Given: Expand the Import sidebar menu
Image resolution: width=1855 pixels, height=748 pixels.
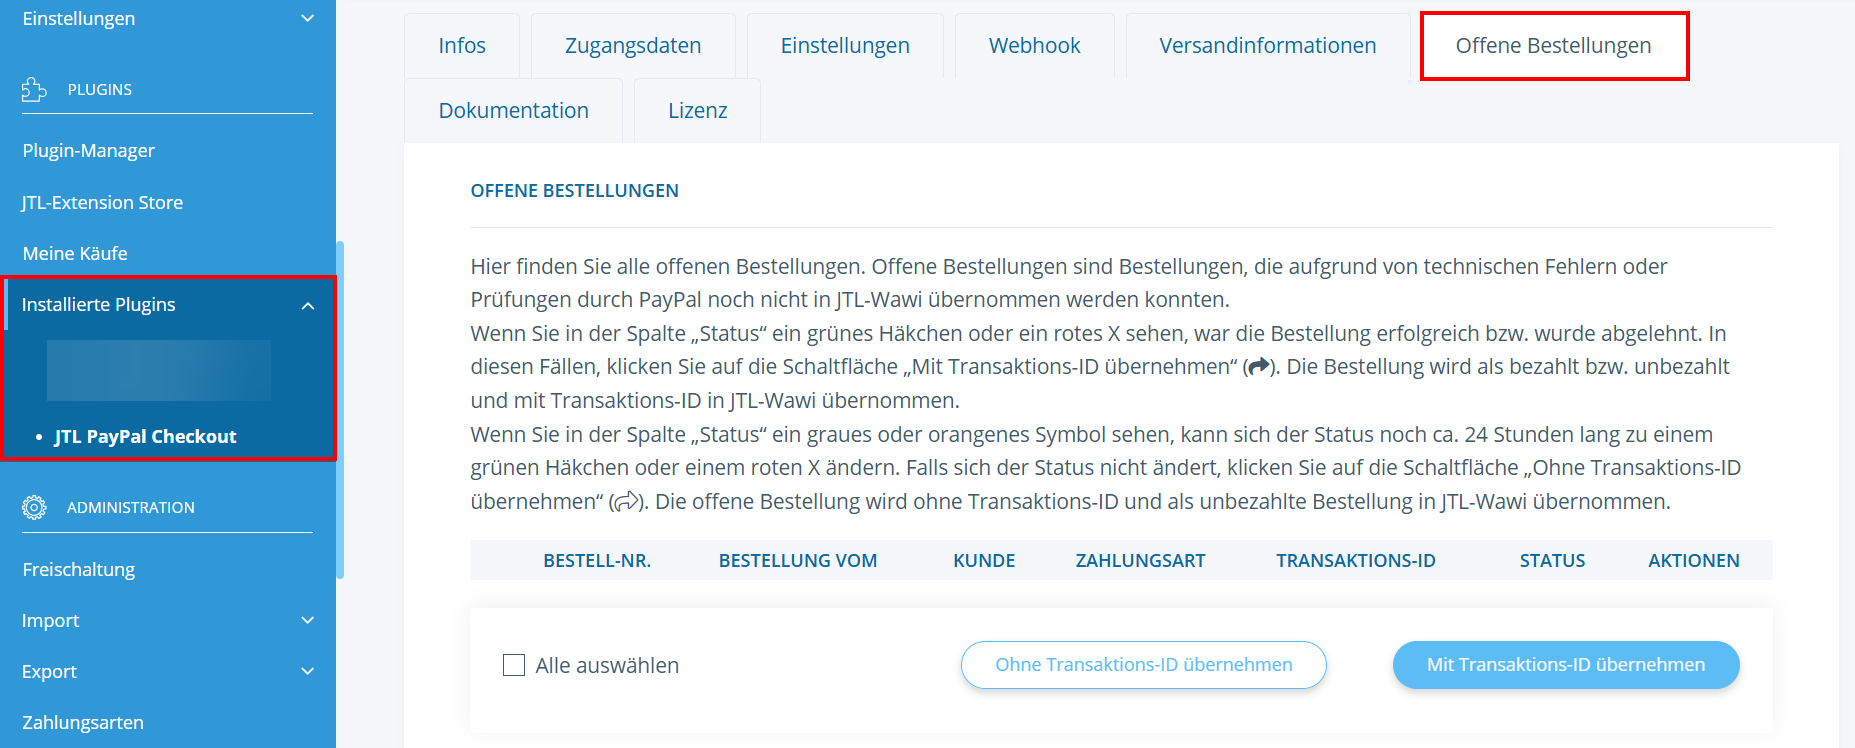Looking at the screenshot, I should (x=308, y=621).
